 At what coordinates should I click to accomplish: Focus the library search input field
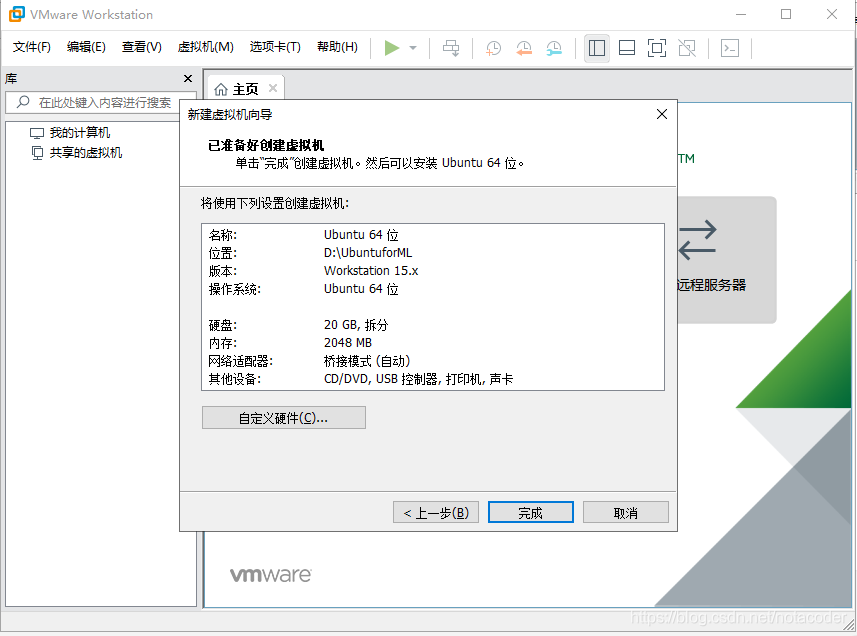(101, 102)
